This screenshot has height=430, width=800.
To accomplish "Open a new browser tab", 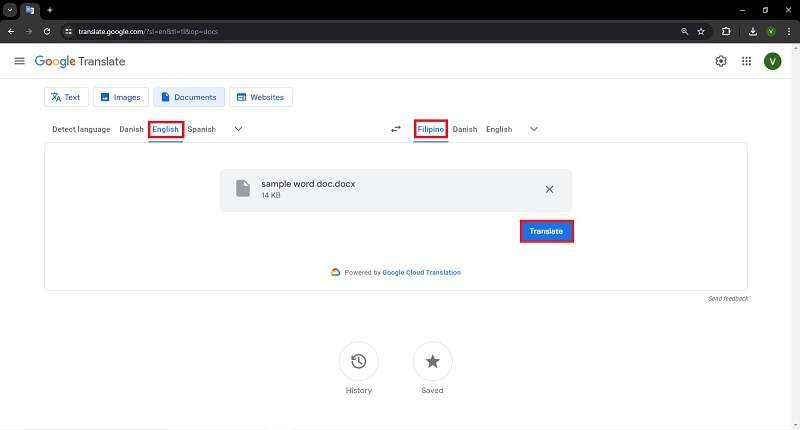I will click(49, 10).
